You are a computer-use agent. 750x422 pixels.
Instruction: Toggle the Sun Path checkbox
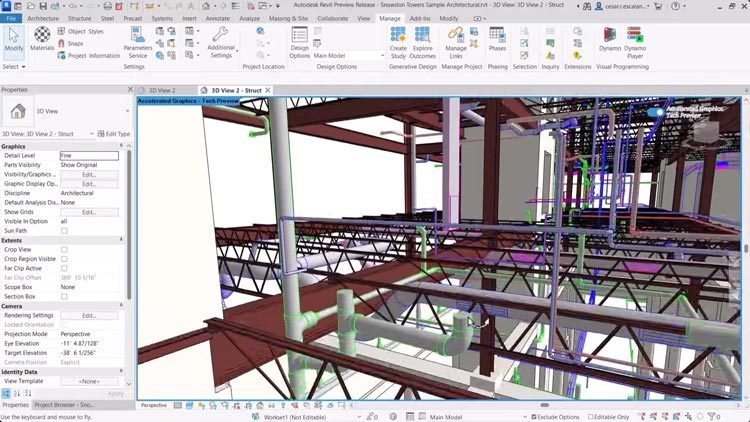pos(64,231)
